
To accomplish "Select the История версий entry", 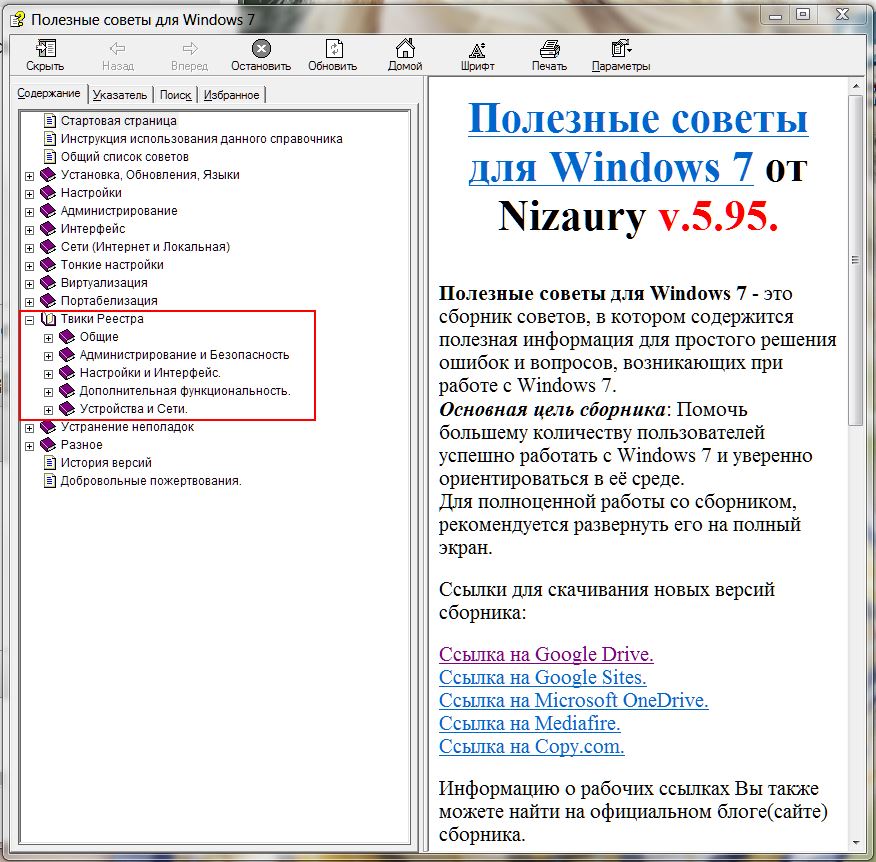I will (106, 463).
